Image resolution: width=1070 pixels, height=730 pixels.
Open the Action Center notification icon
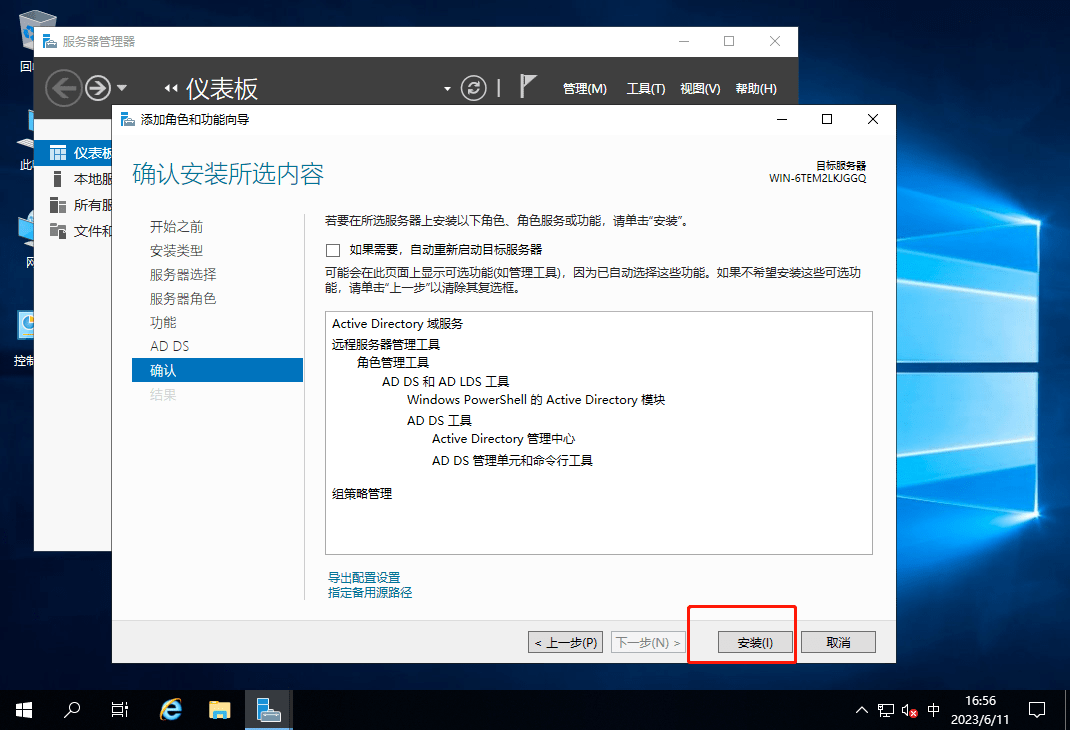coord(1037,710)
